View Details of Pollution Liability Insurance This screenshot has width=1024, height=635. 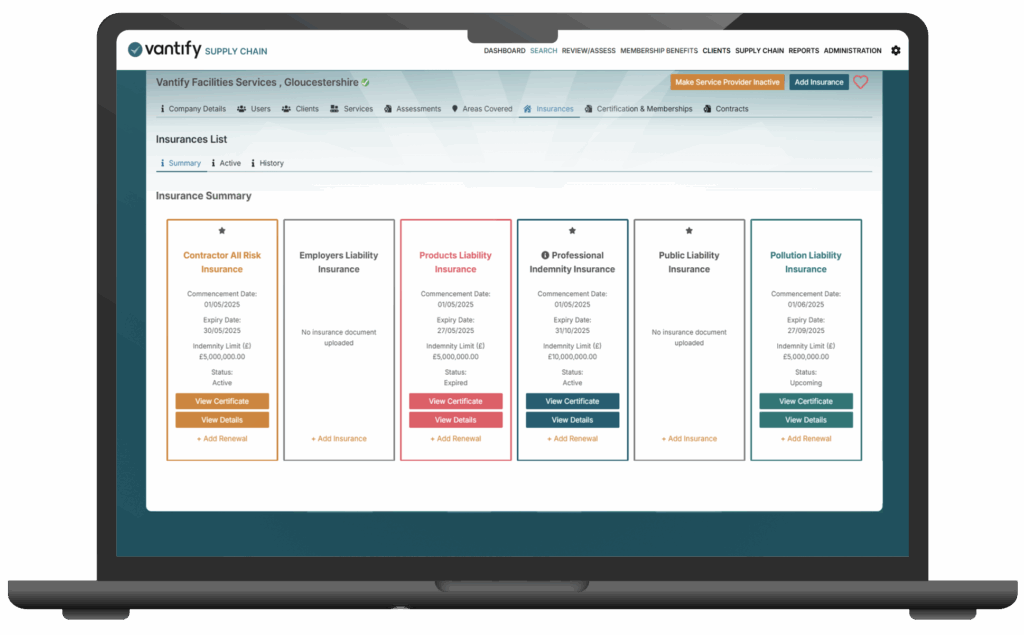pos(806,420)
